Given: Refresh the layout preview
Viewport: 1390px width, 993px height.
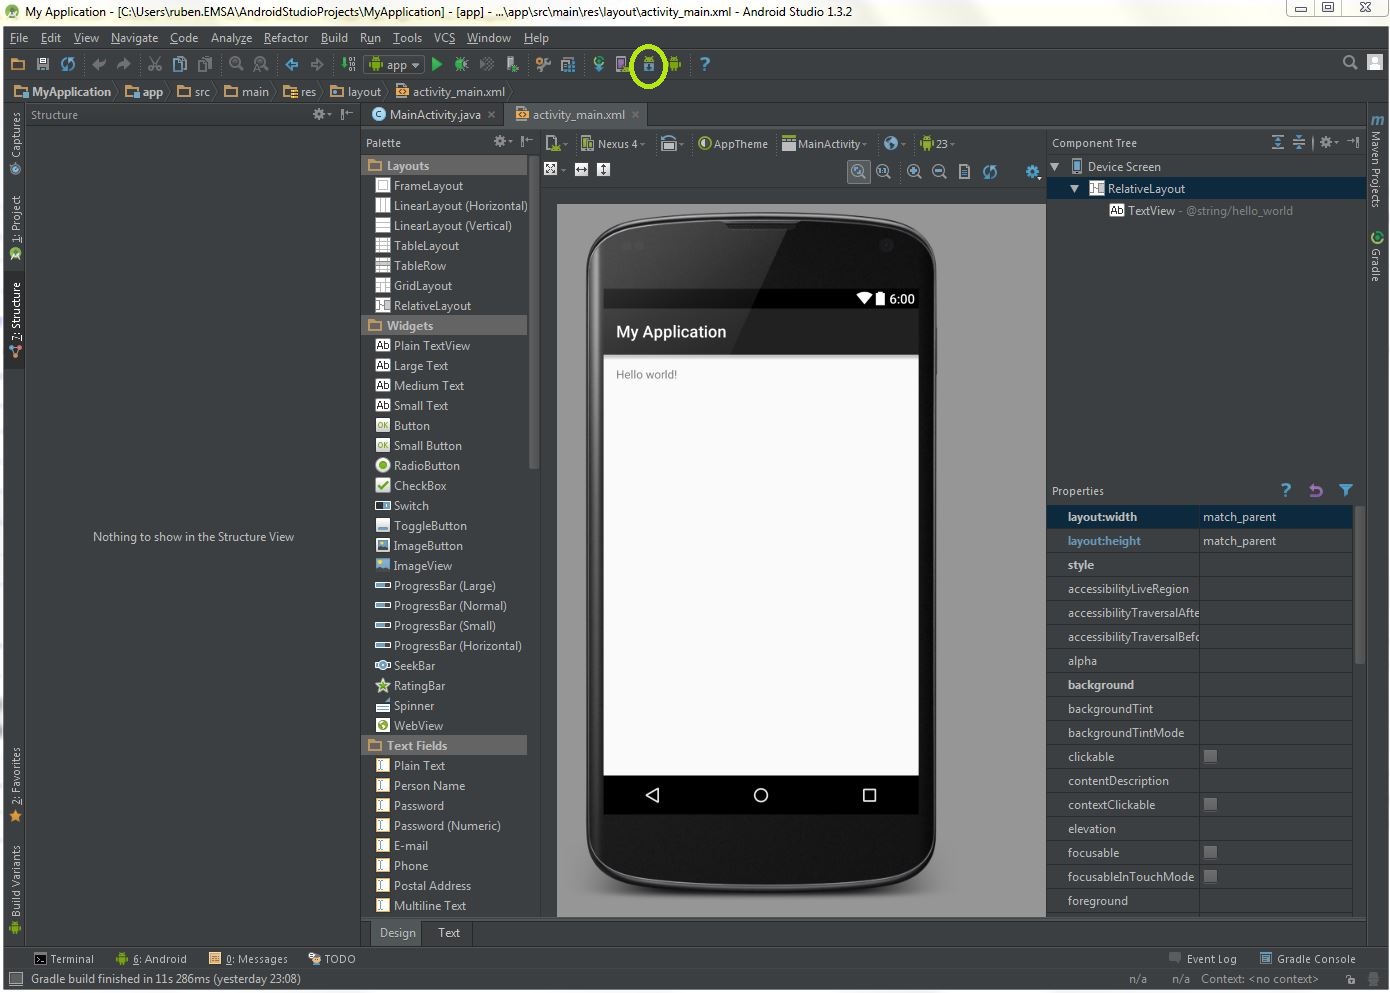Looking at the screenshot, I should [x=990, y=171].
